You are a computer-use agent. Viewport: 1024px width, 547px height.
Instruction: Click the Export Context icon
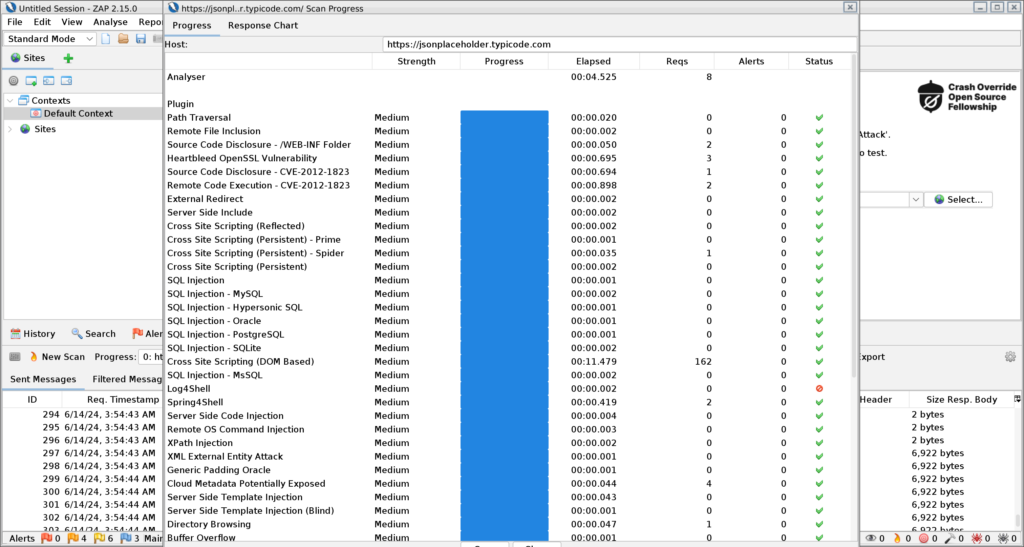[x=66, y=81]
